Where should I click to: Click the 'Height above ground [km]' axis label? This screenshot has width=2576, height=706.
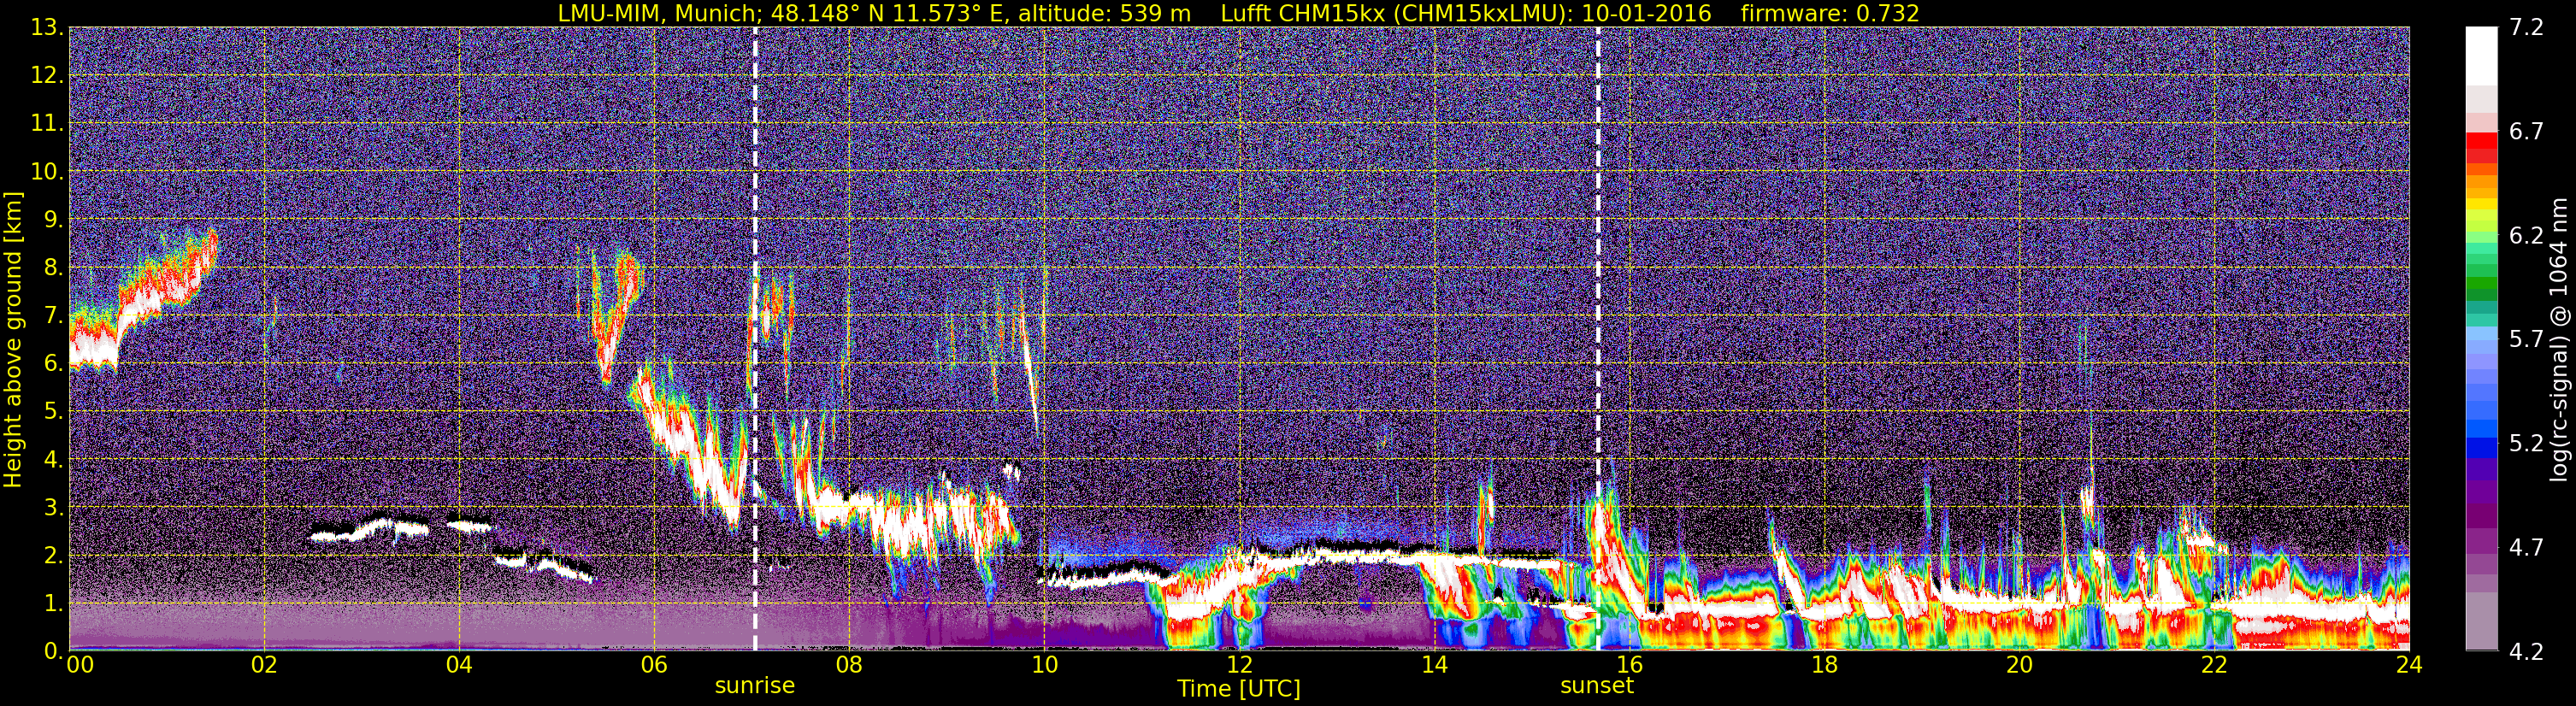[13, 339]
